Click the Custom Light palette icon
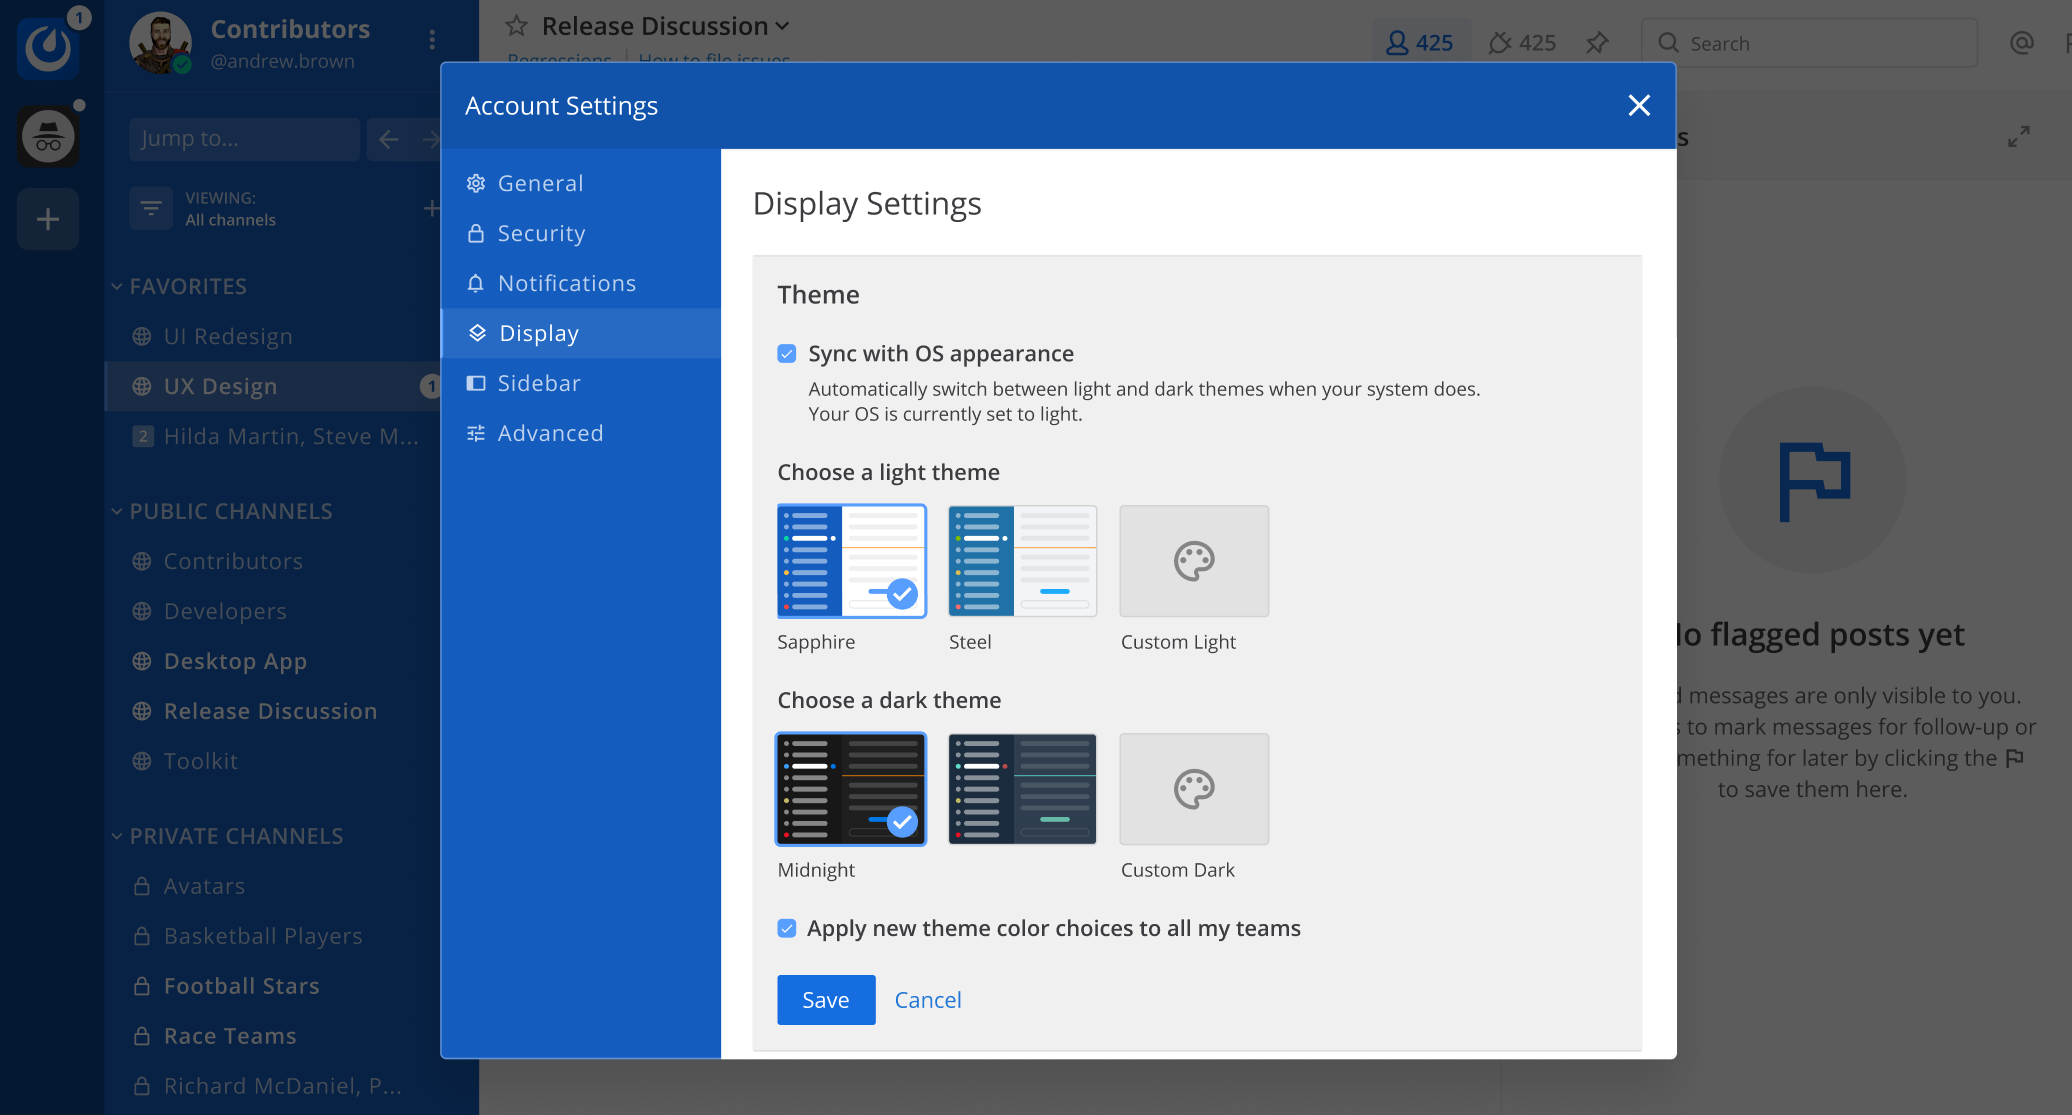The image size is (2072, 1115). (1194, 561)
